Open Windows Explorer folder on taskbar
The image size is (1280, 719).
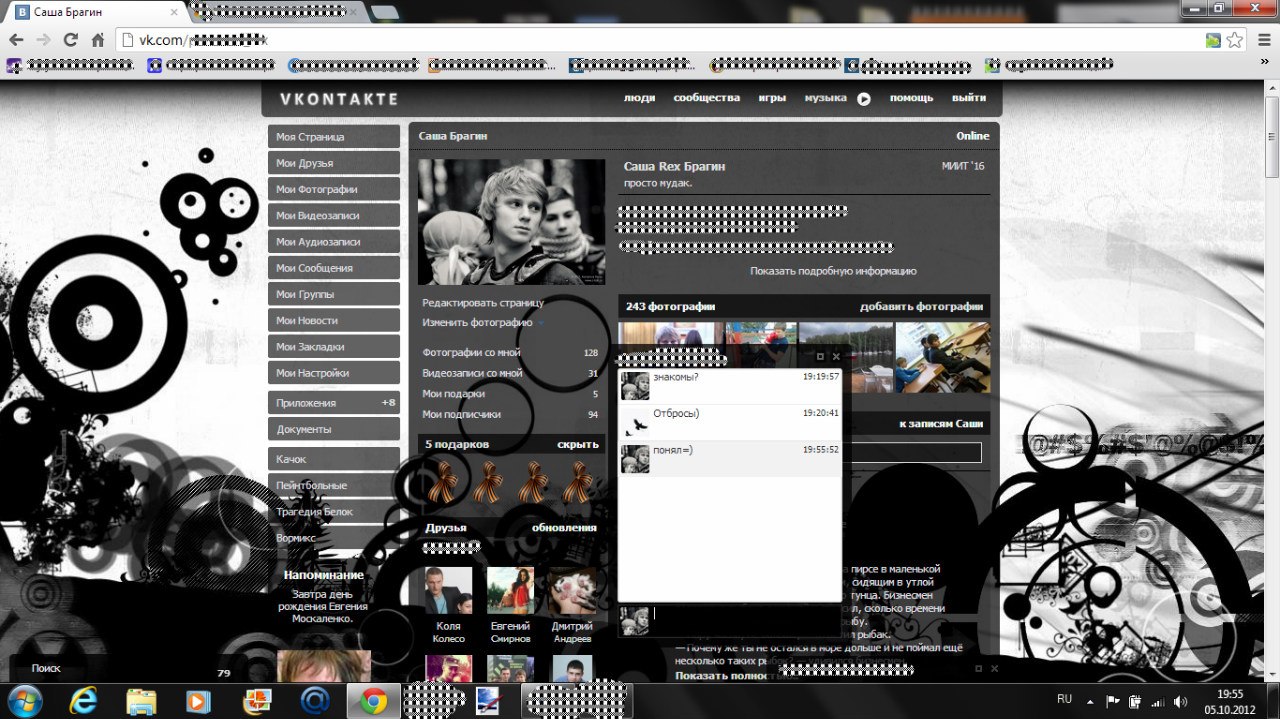(x=142, y=702)
